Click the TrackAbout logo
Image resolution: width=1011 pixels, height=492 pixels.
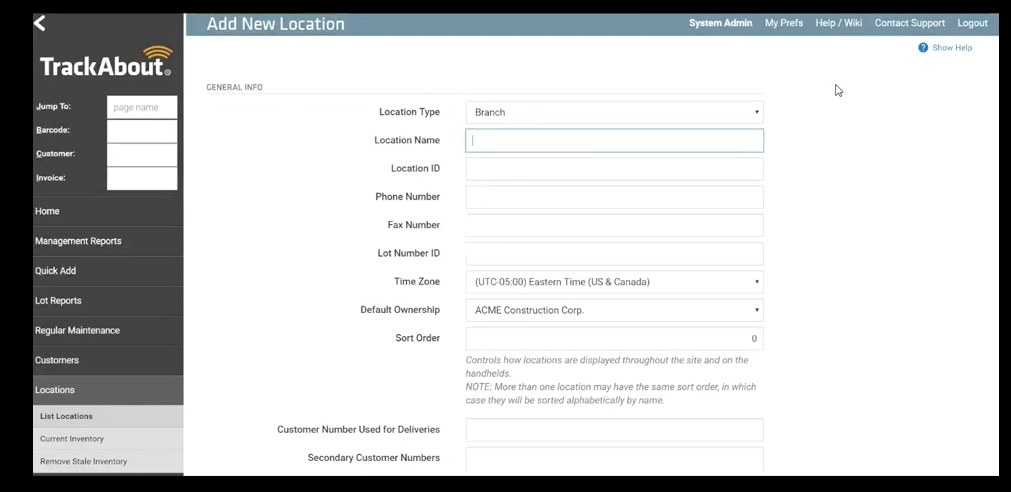click(106, 62)
